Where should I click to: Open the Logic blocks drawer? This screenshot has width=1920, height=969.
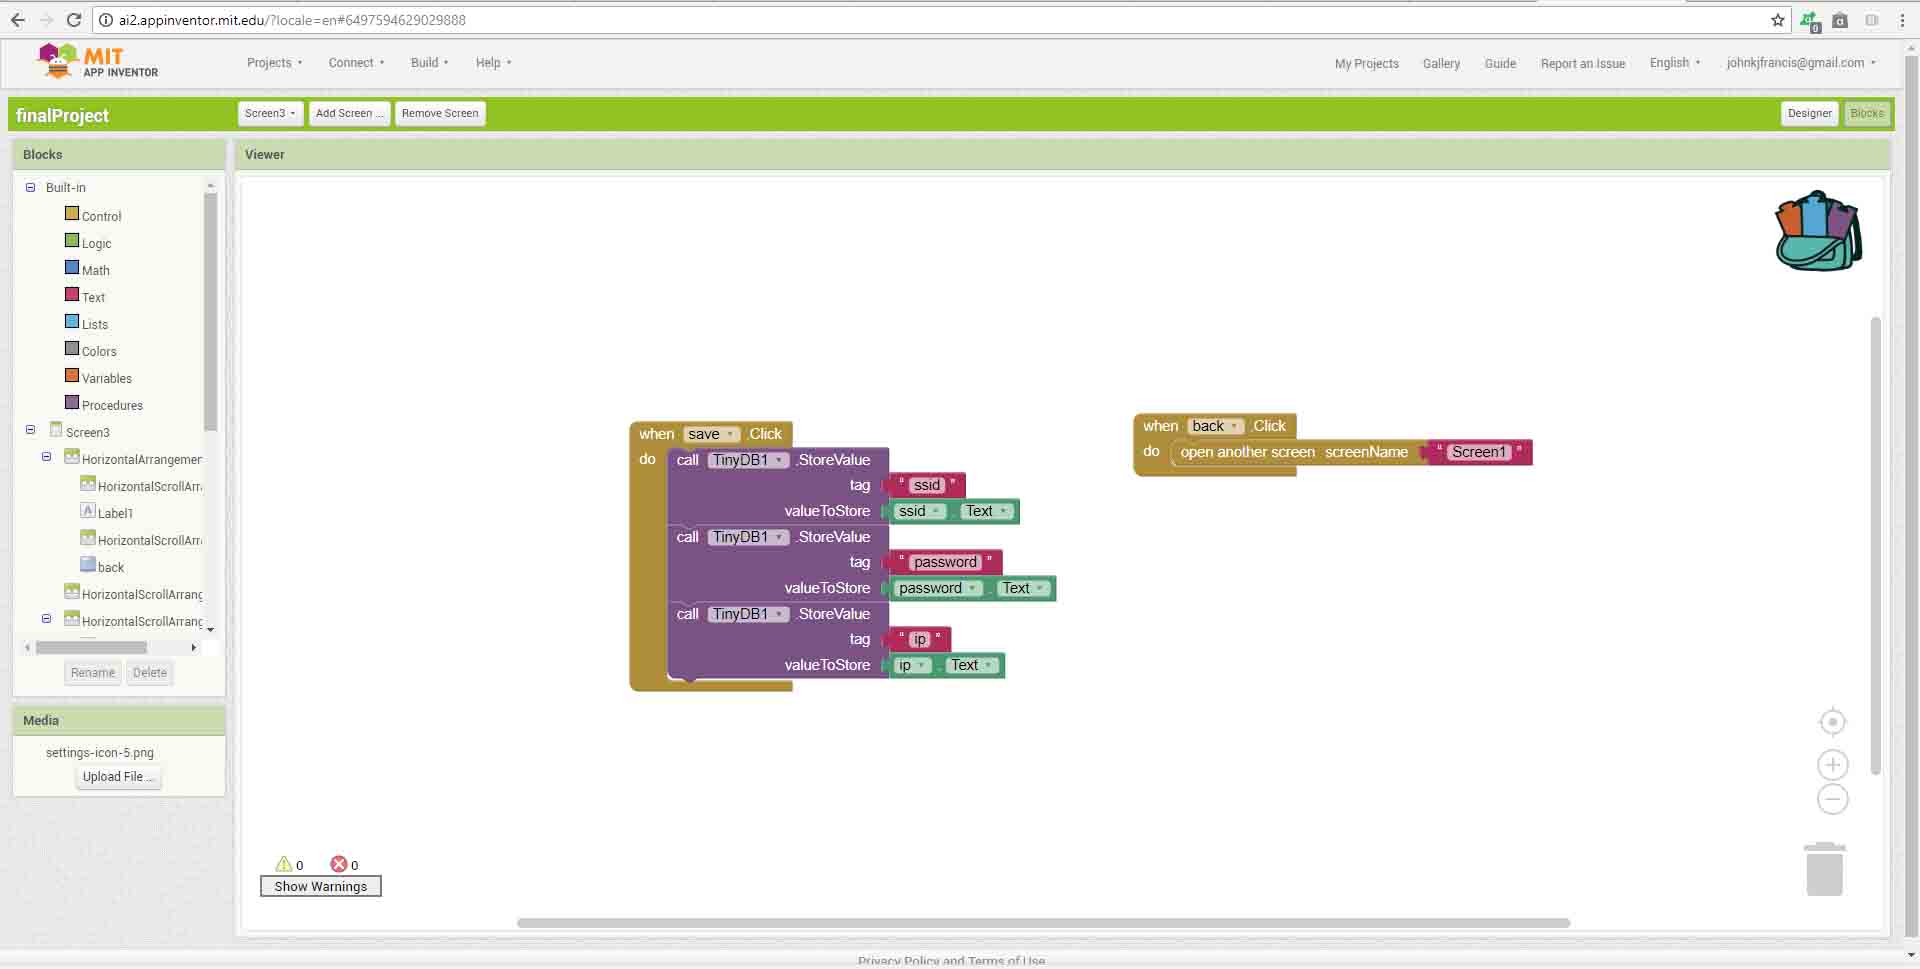[x=96, y=243]
